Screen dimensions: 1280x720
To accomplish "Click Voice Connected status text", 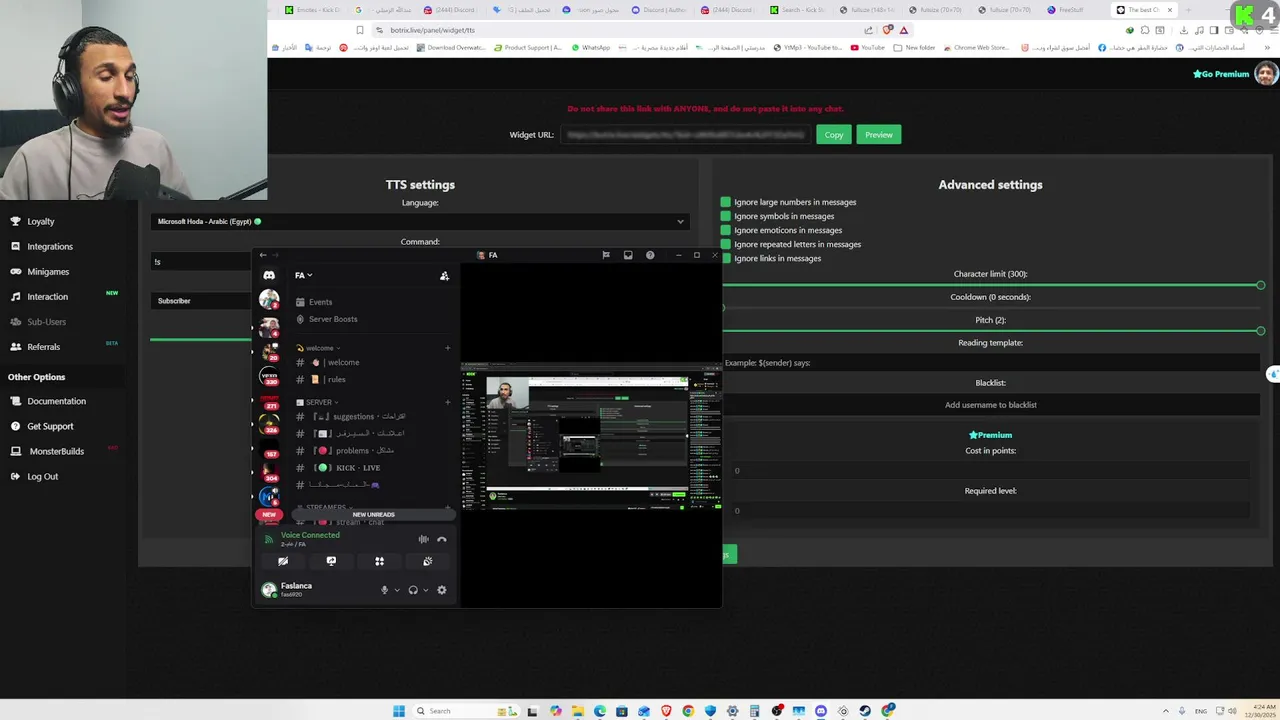I will (310, 535).
